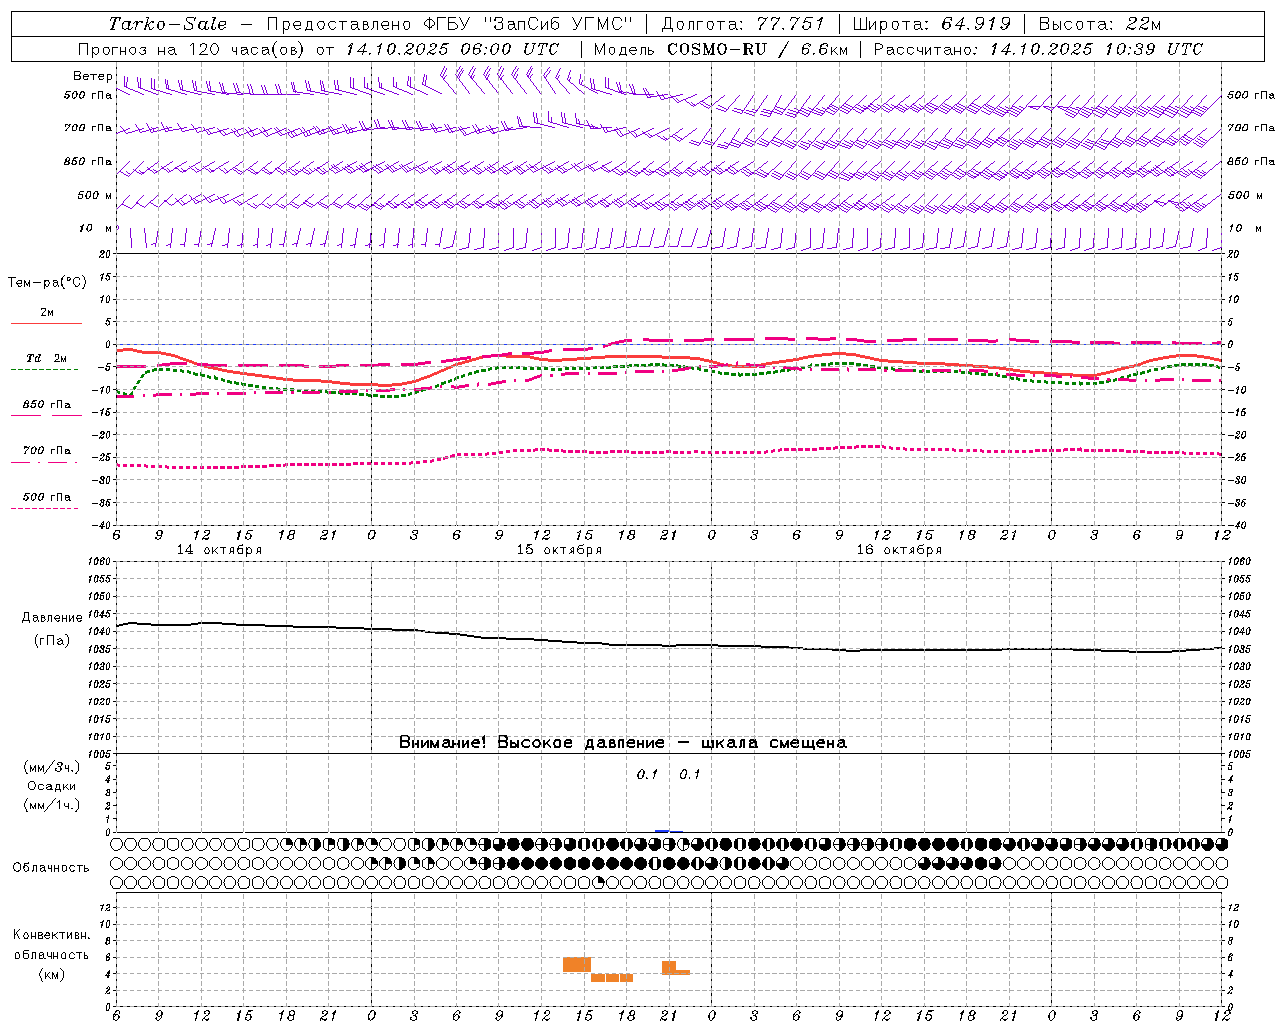Click the "15 октября" date label

pos(559,550)
